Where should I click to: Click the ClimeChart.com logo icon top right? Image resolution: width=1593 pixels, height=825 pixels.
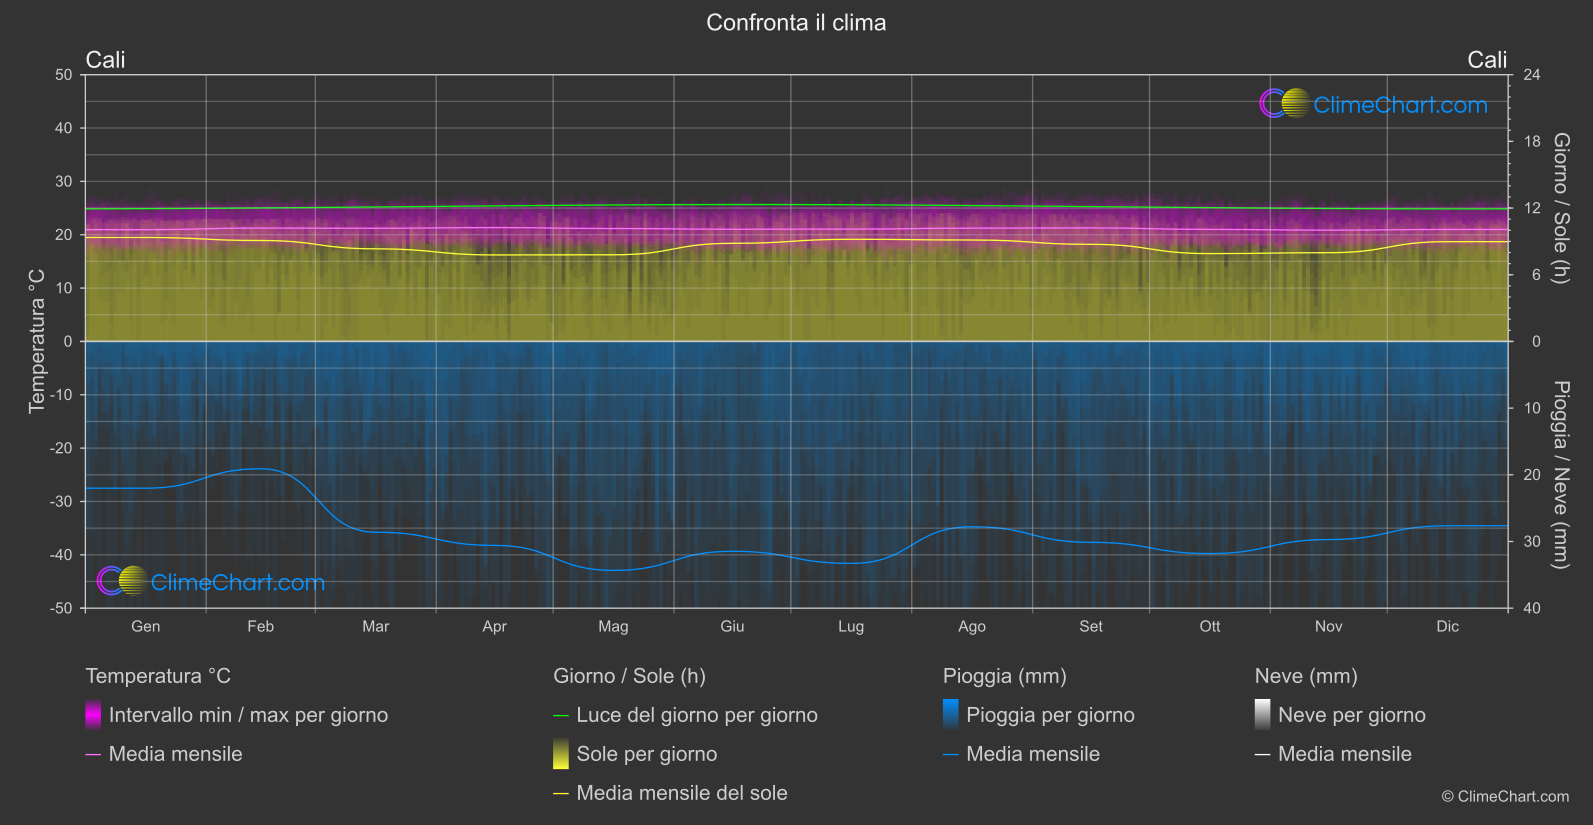pos(1285,104)
